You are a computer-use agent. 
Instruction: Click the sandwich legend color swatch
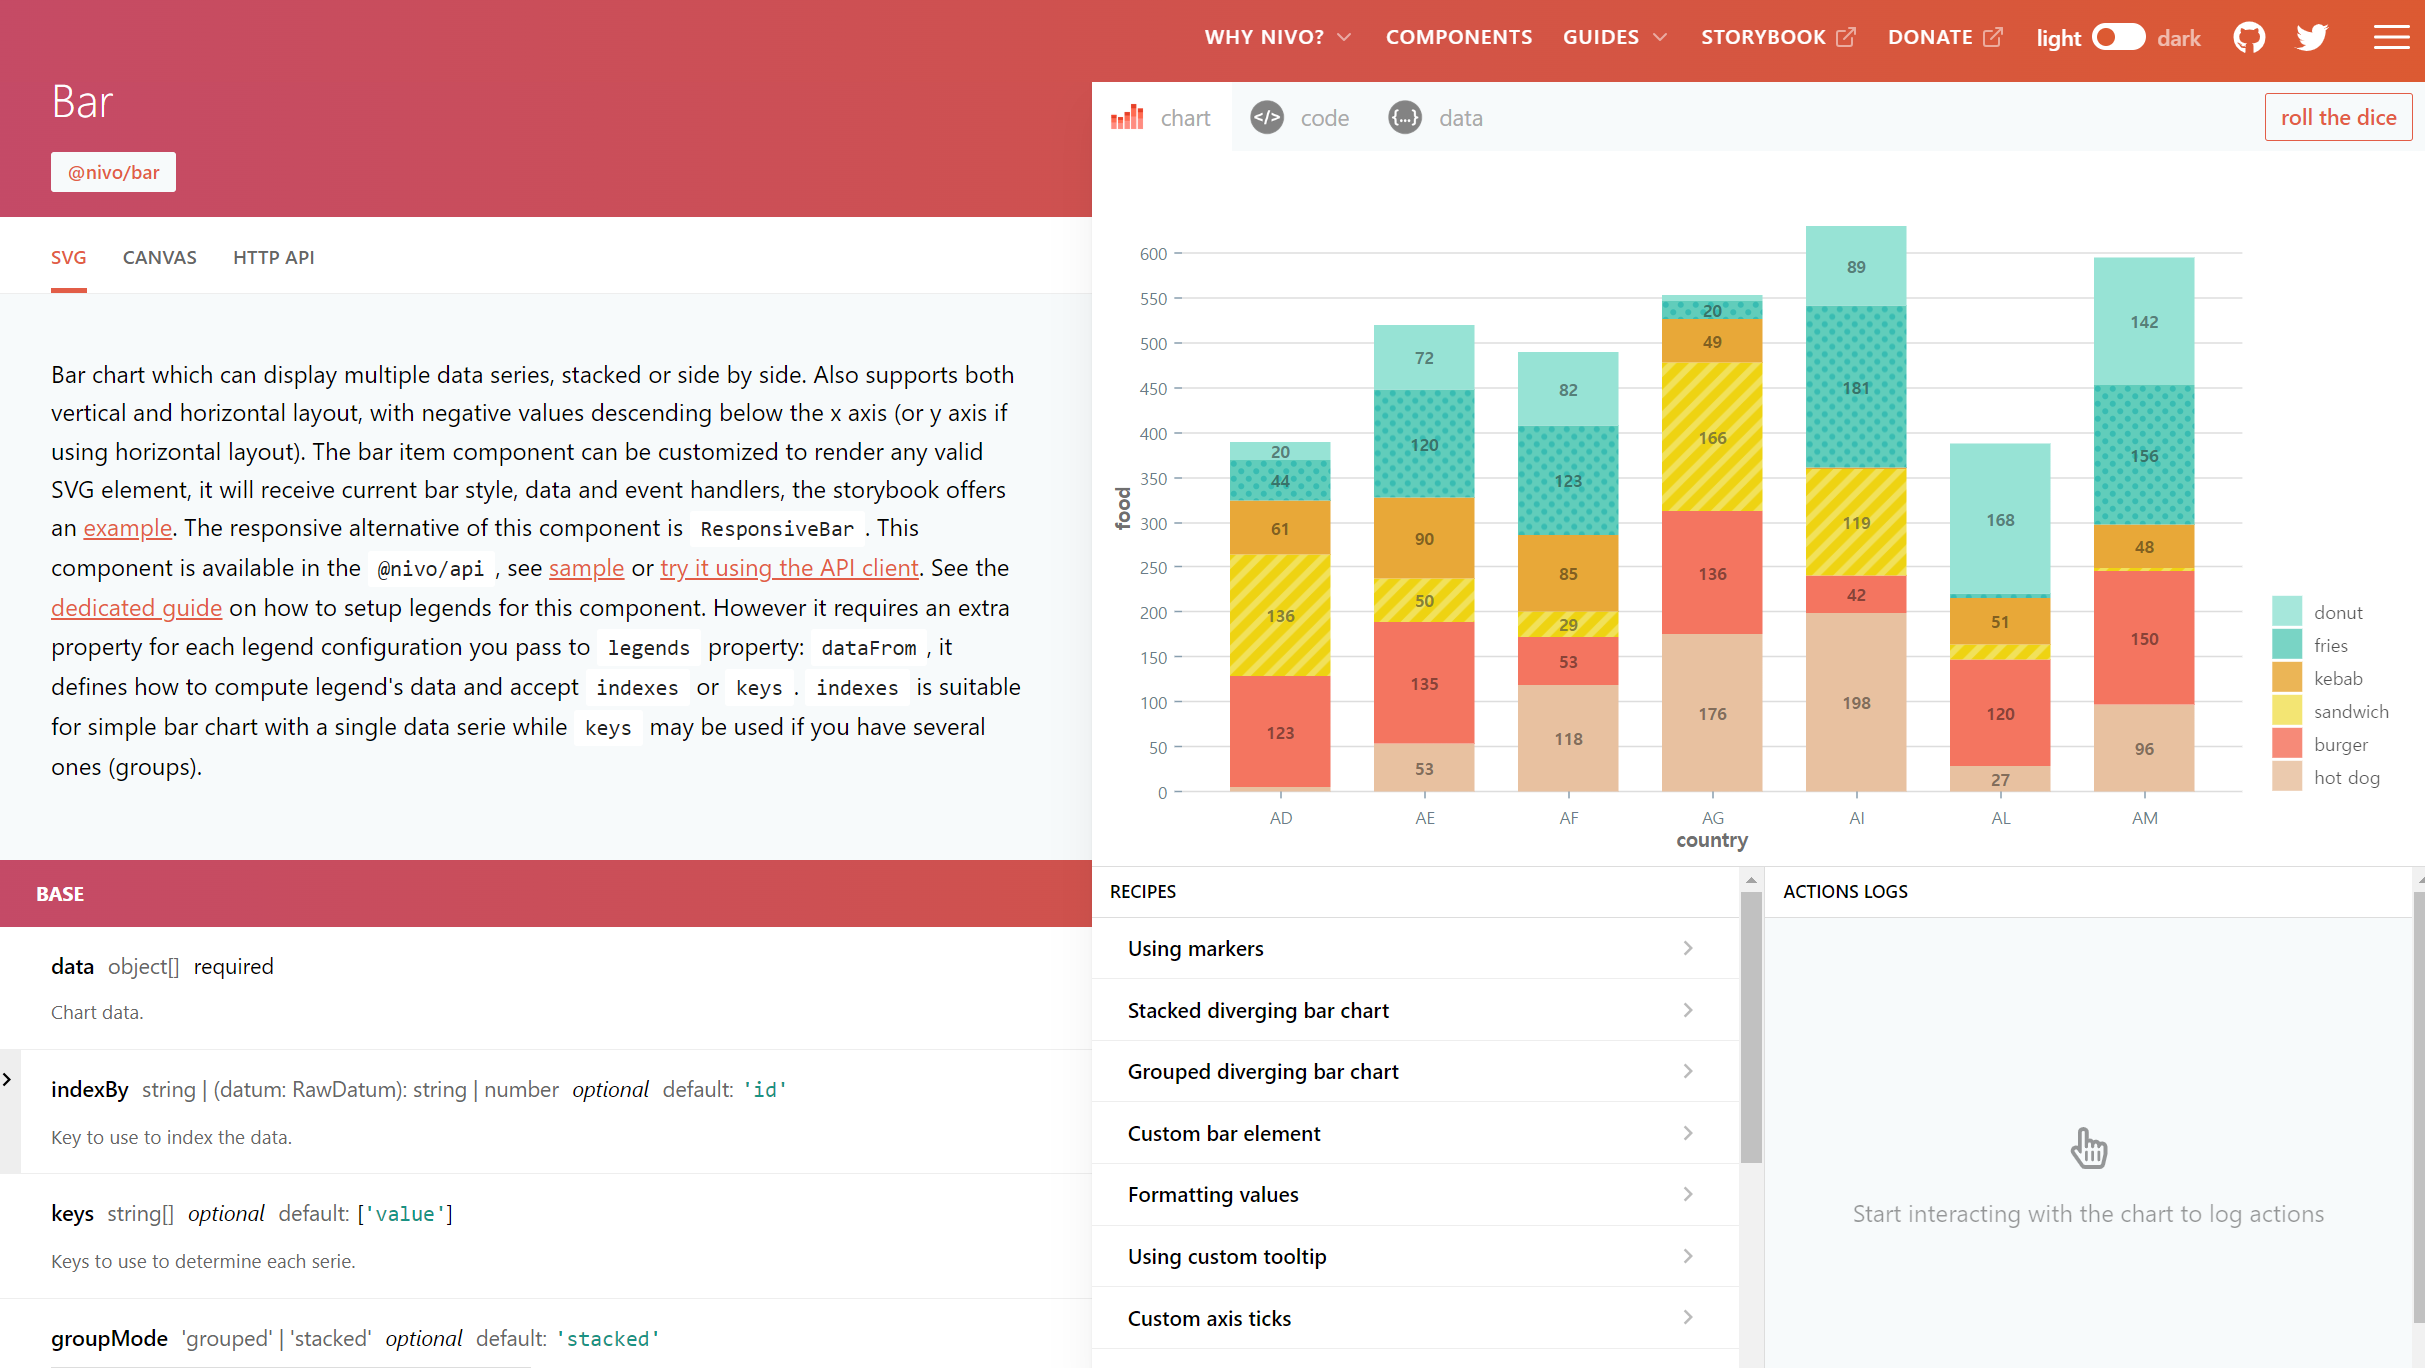click(x=2287, y=711)
